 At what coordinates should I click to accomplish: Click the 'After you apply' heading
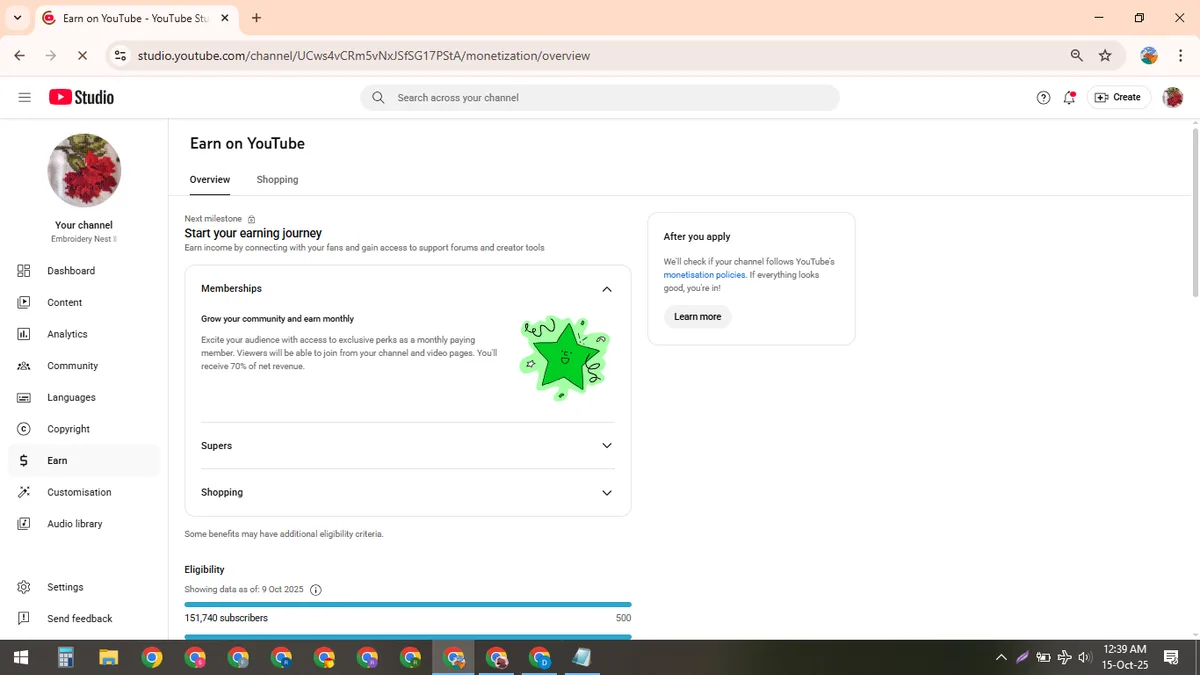697,237
